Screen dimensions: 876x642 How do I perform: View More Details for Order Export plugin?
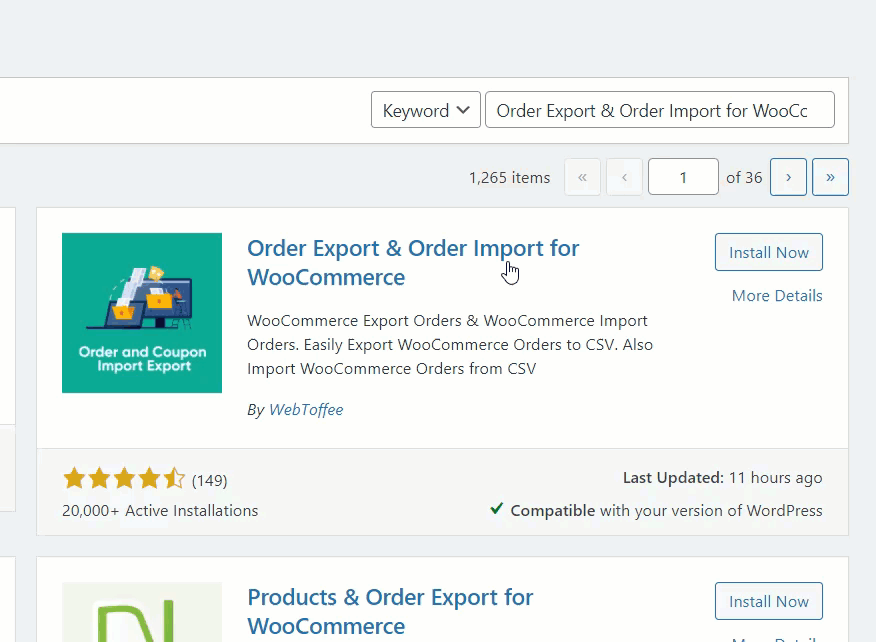pyautogui.click(x=777, y=296)
